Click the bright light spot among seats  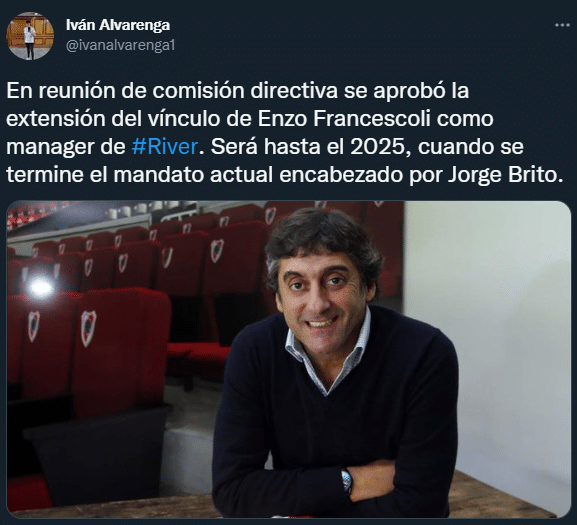tap(40, 287)
